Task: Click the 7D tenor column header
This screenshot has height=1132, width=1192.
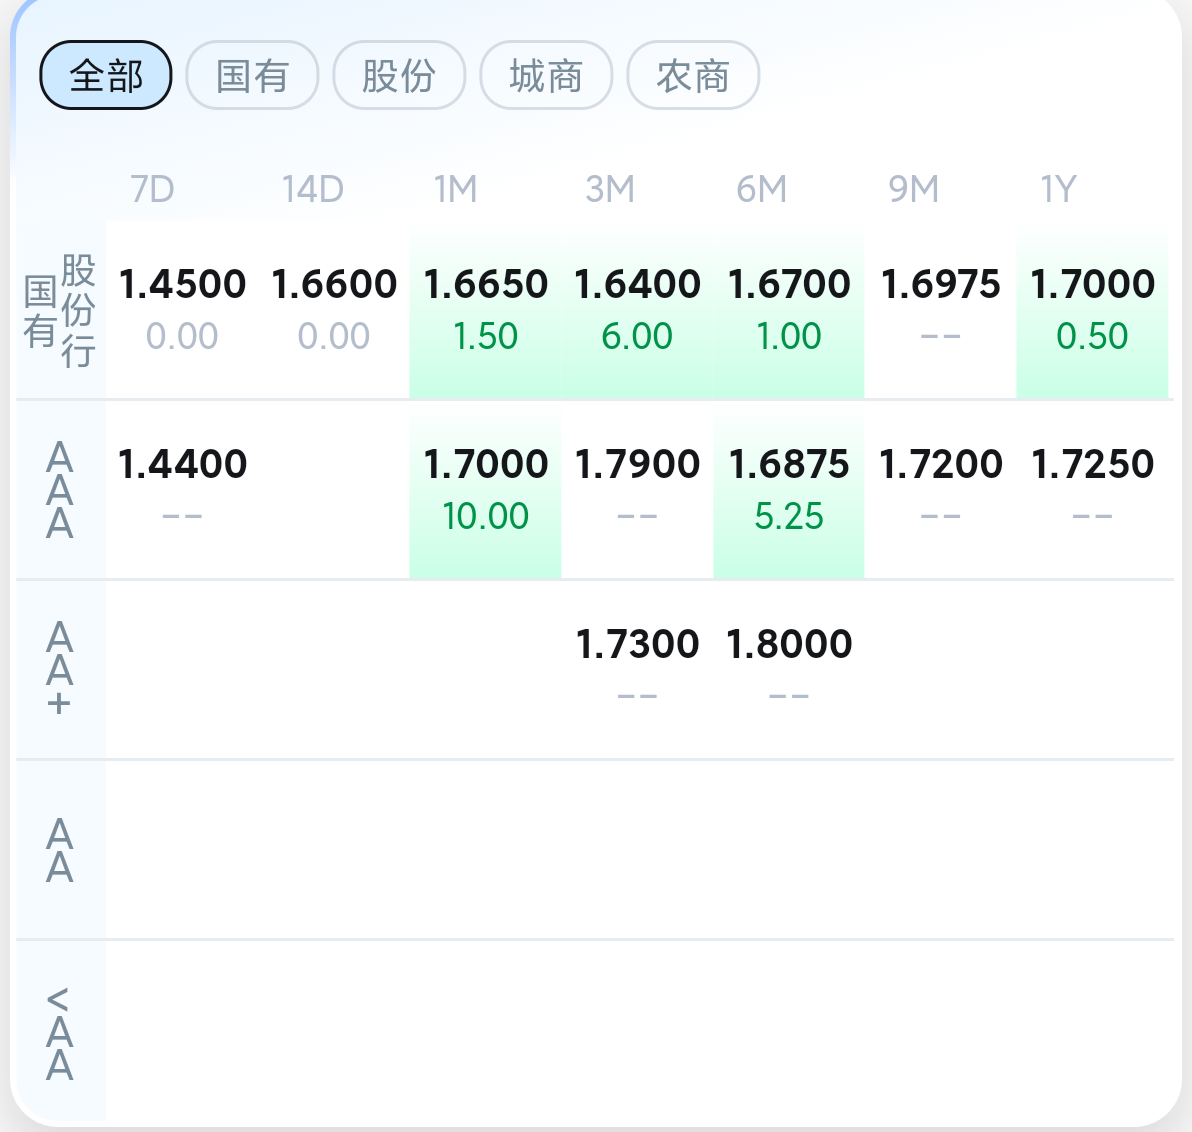Action: coord(152,189)
